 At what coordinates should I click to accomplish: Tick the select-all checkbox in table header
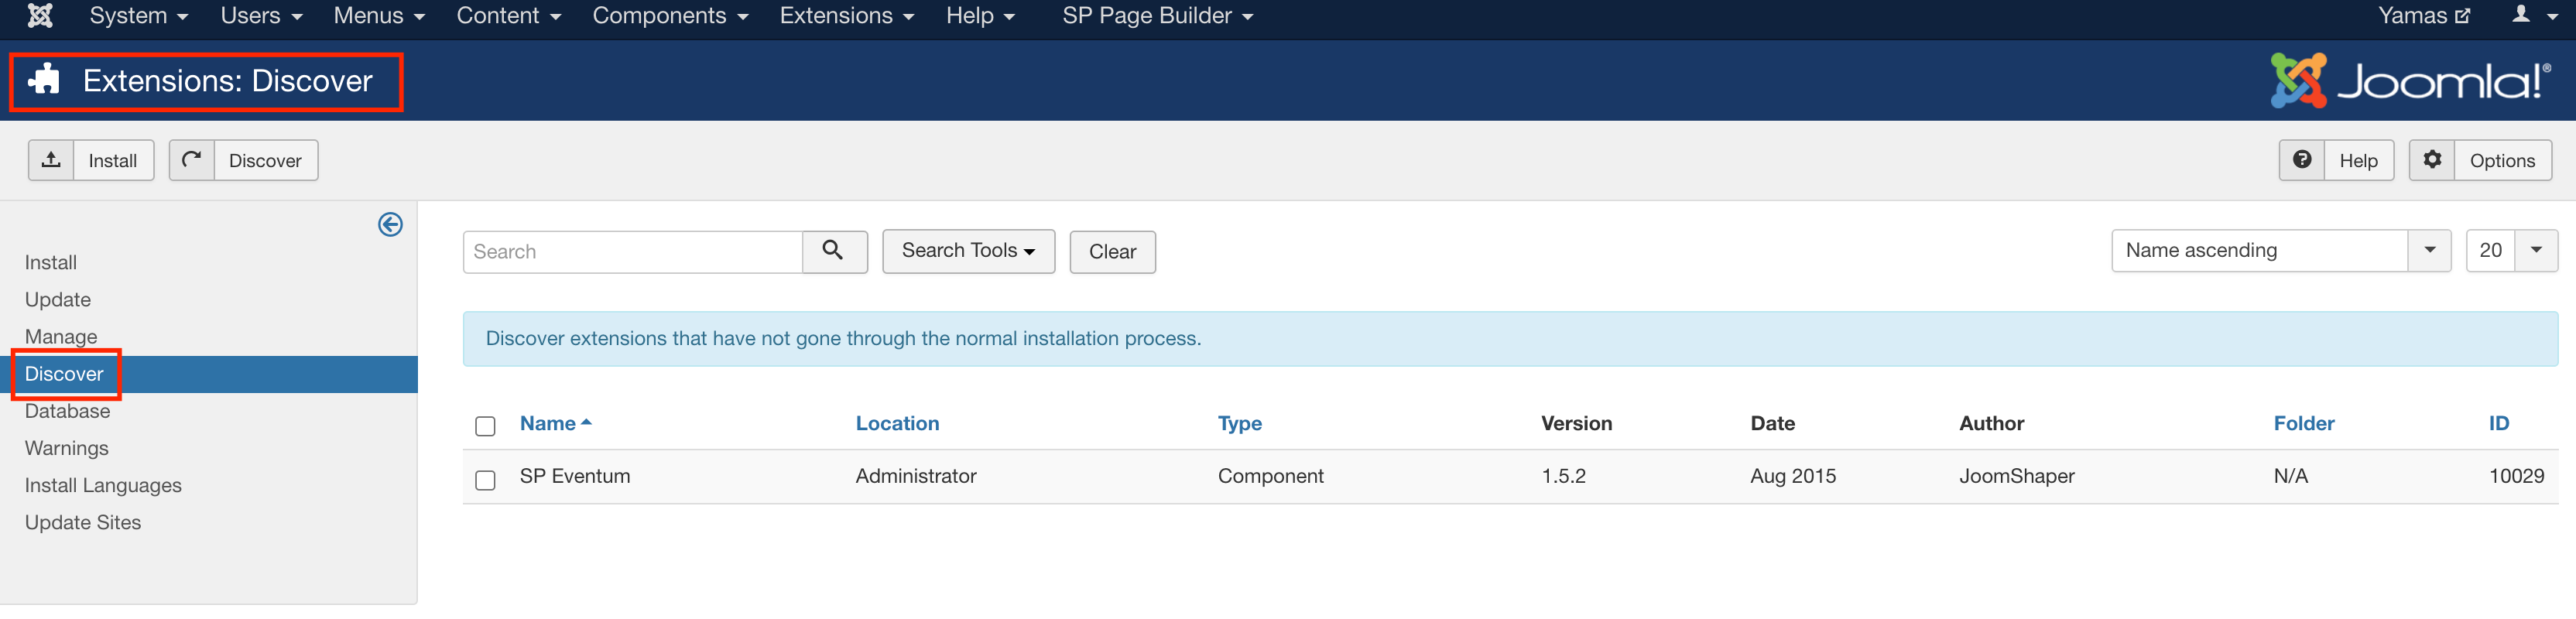pos(485,426)
